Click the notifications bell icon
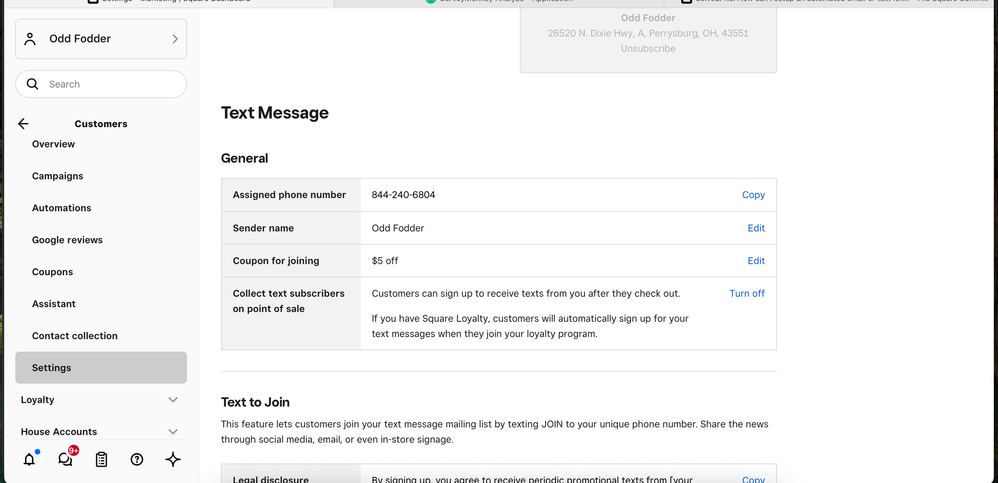Viewport: 998px width, 483px height. point(29,460)
